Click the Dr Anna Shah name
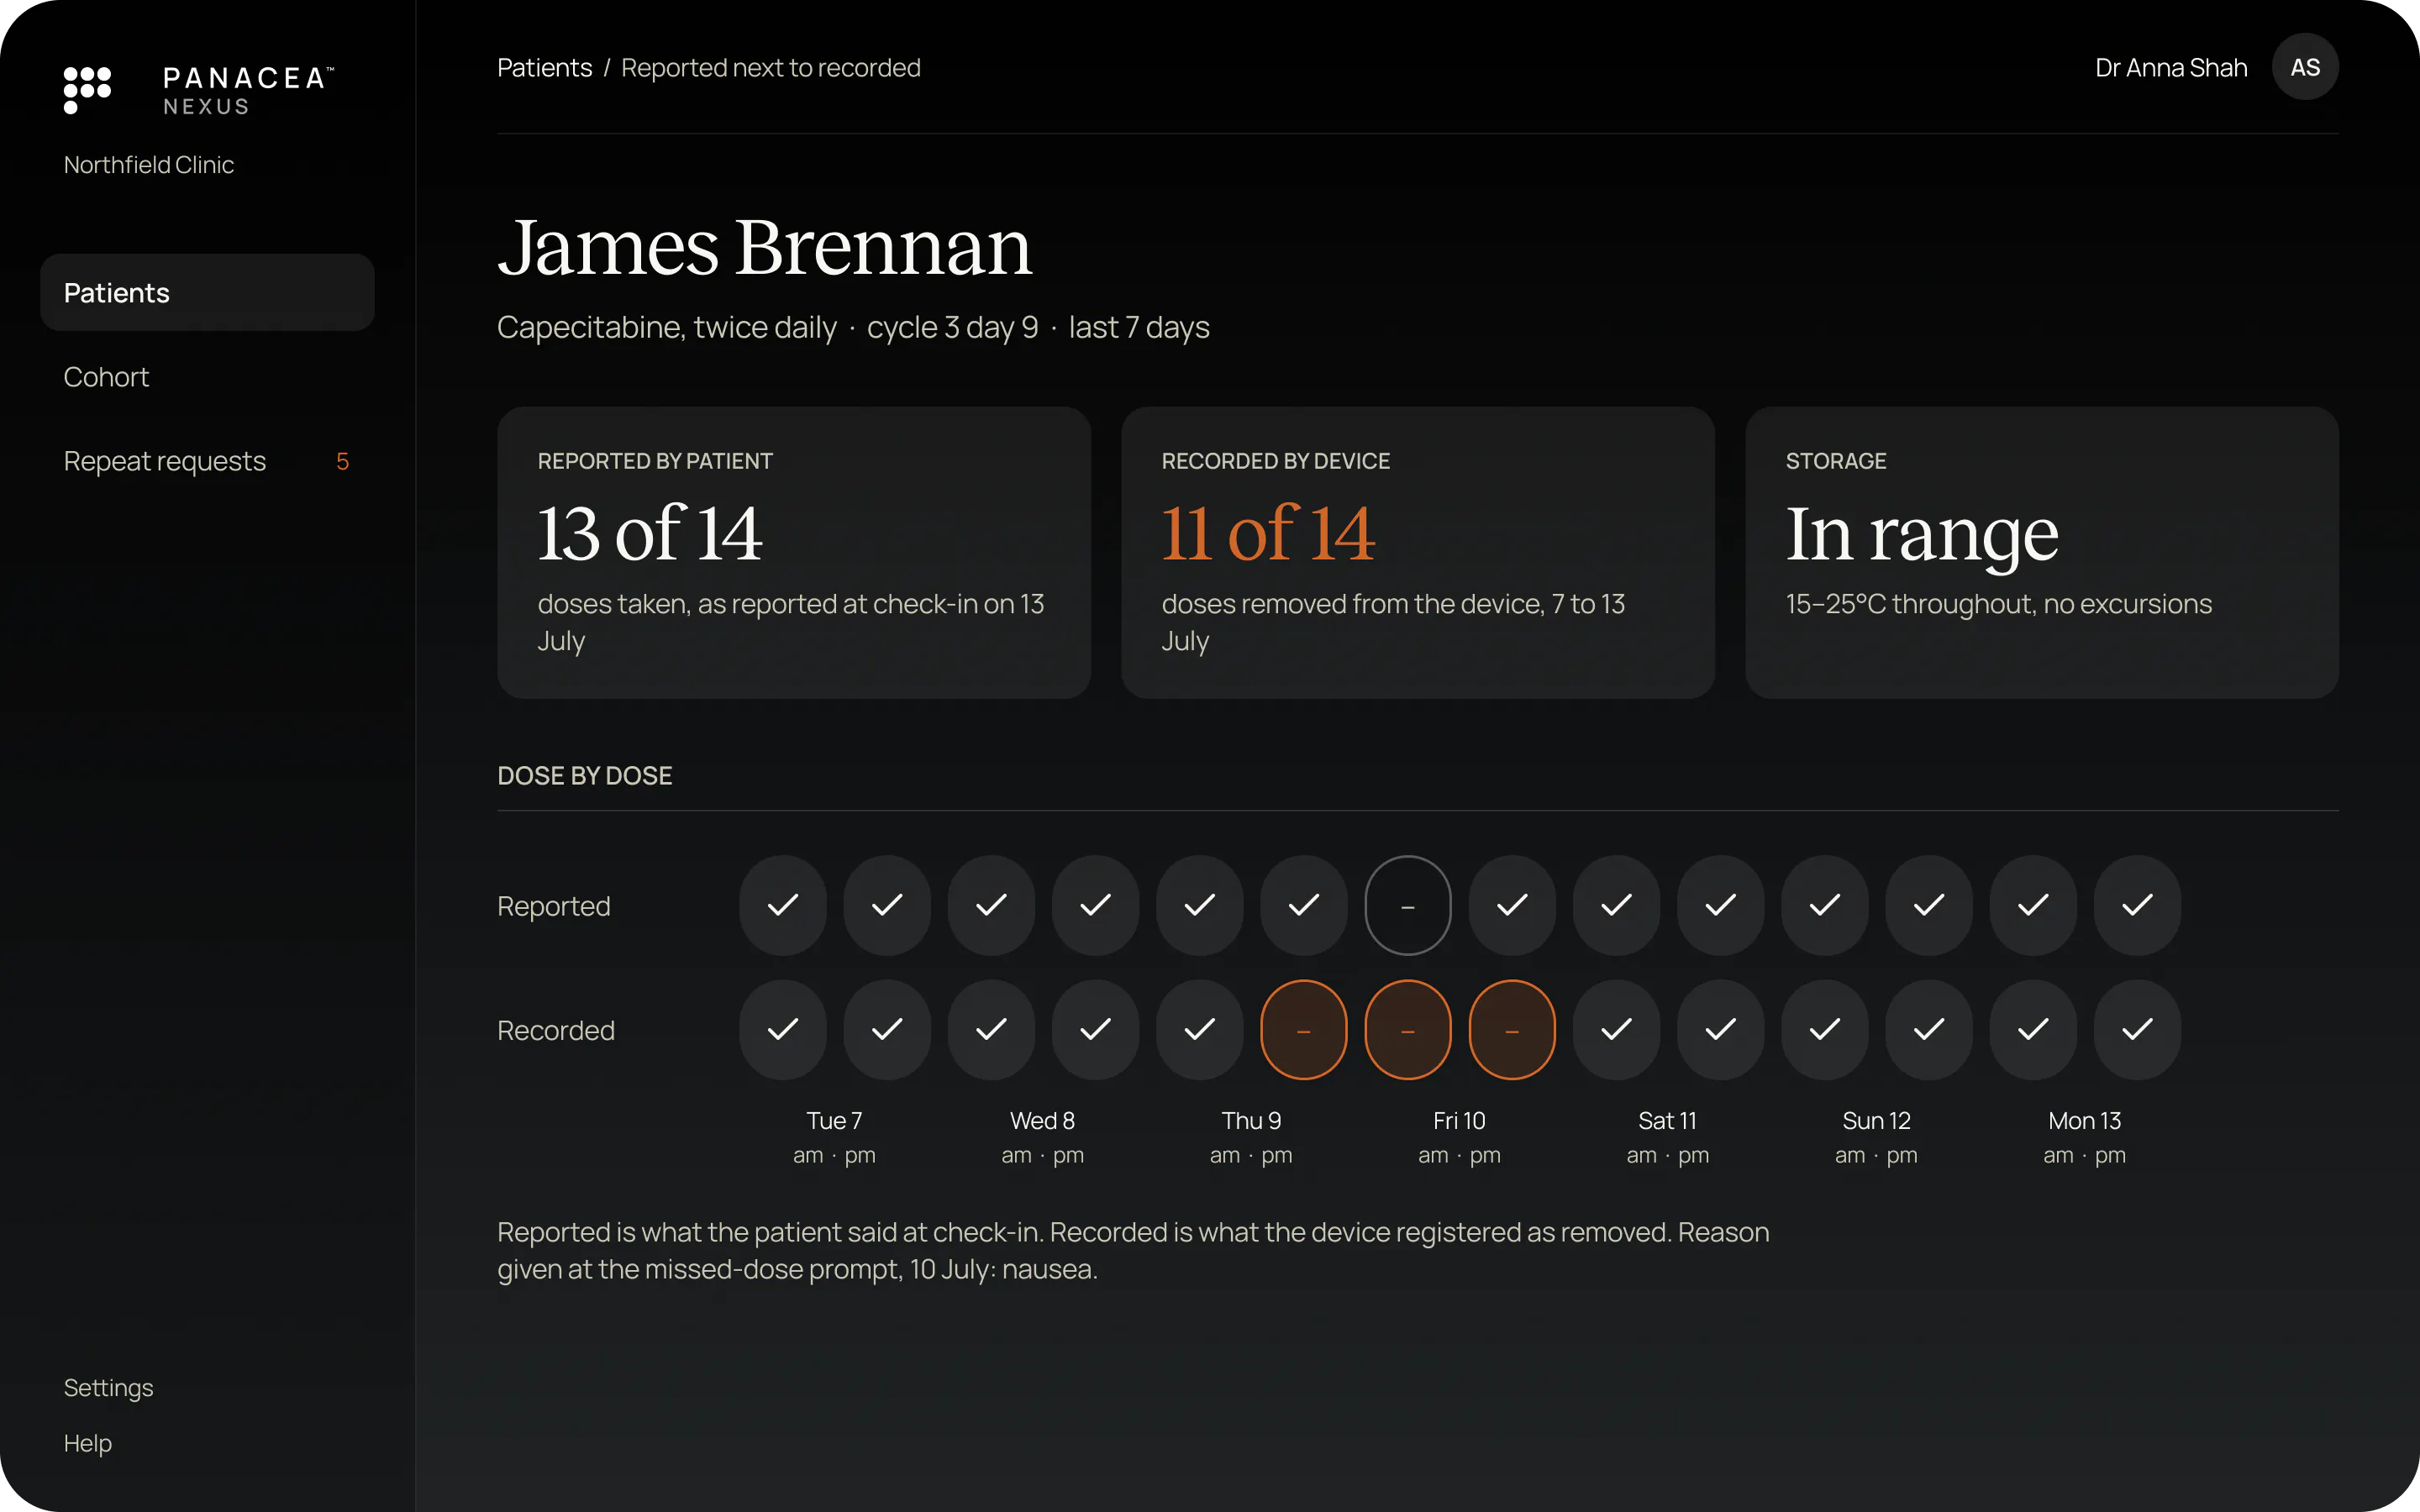This screenshot has width=2420, height=1512. click(2171, 67)
